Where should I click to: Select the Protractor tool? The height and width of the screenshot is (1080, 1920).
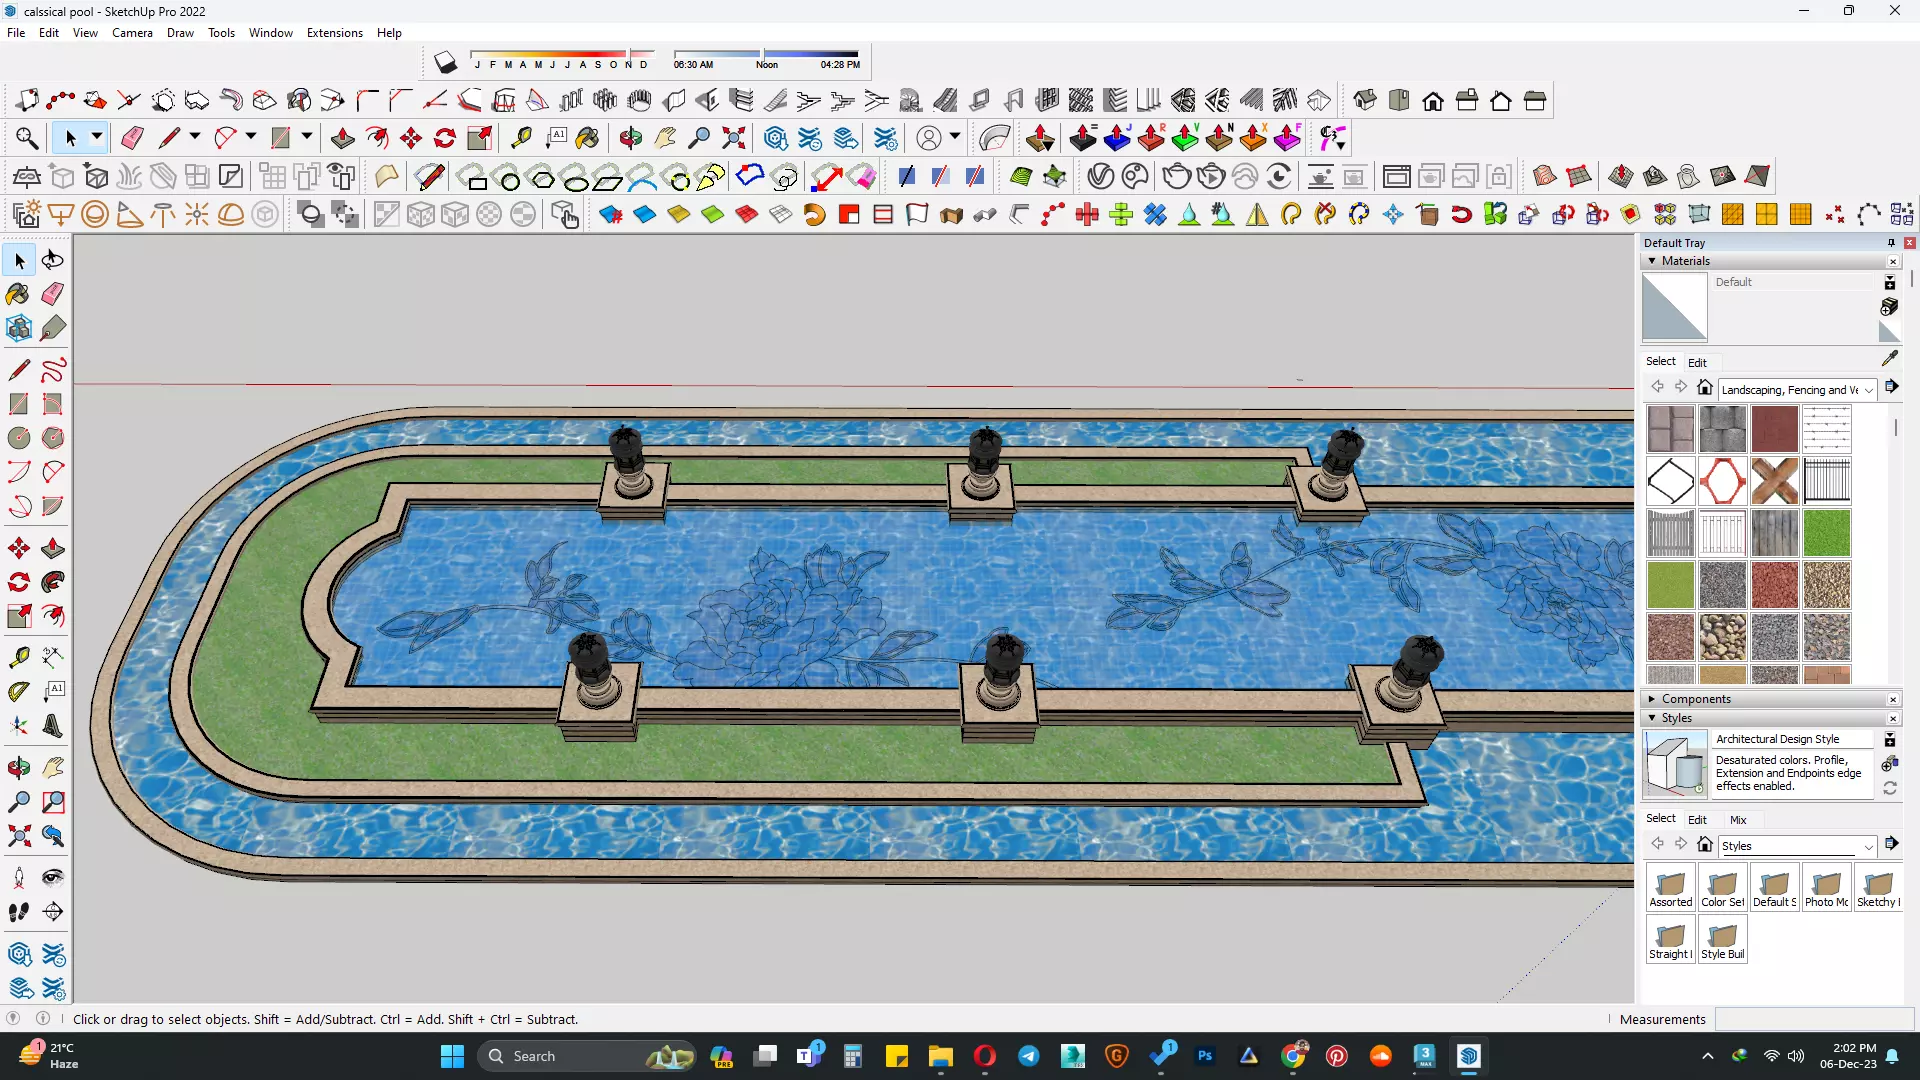click(18, 692)
